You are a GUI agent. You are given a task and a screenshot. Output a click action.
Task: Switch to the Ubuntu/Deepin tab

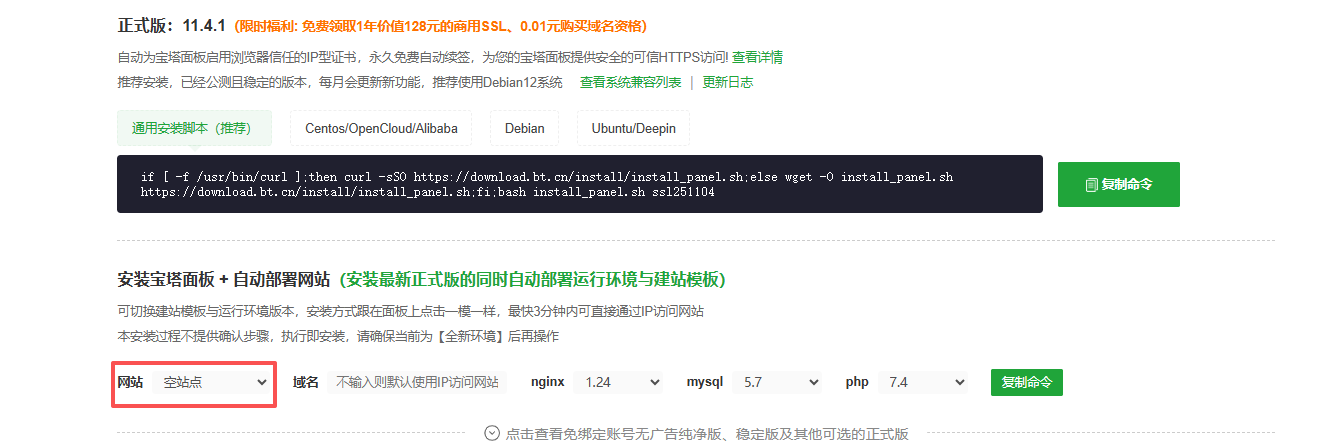point(633,128)
